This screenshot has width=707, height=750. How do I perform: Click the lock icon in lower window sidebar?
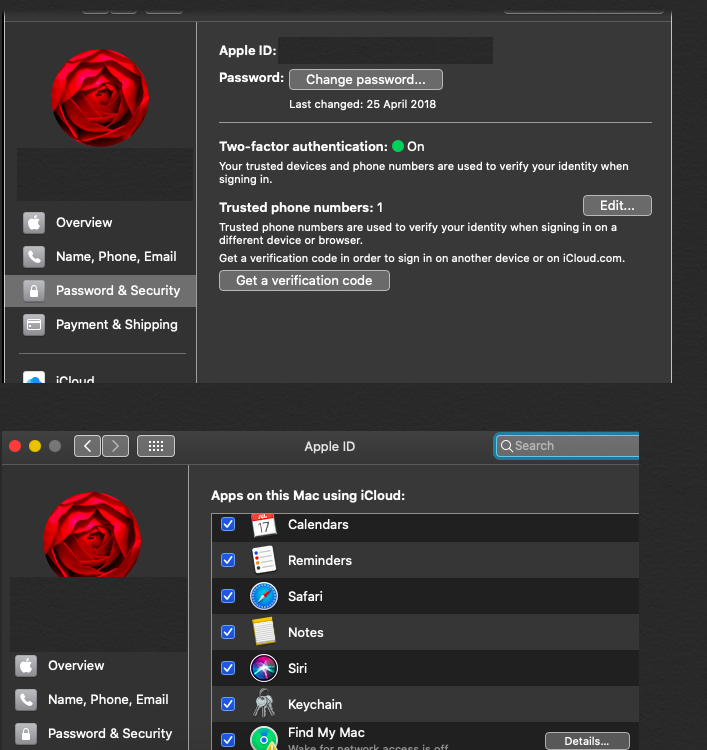coord(26,733)
